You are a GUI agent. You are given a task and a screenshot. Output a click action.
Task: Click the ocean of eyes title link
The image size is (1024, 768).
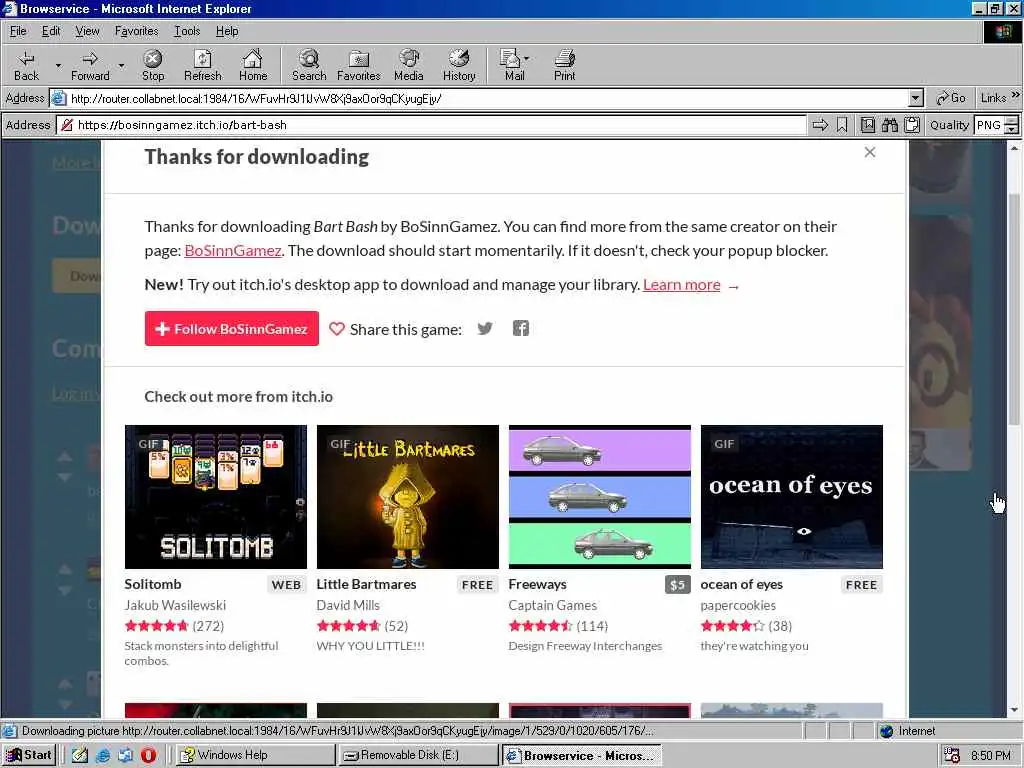click(x=741, y=584)
